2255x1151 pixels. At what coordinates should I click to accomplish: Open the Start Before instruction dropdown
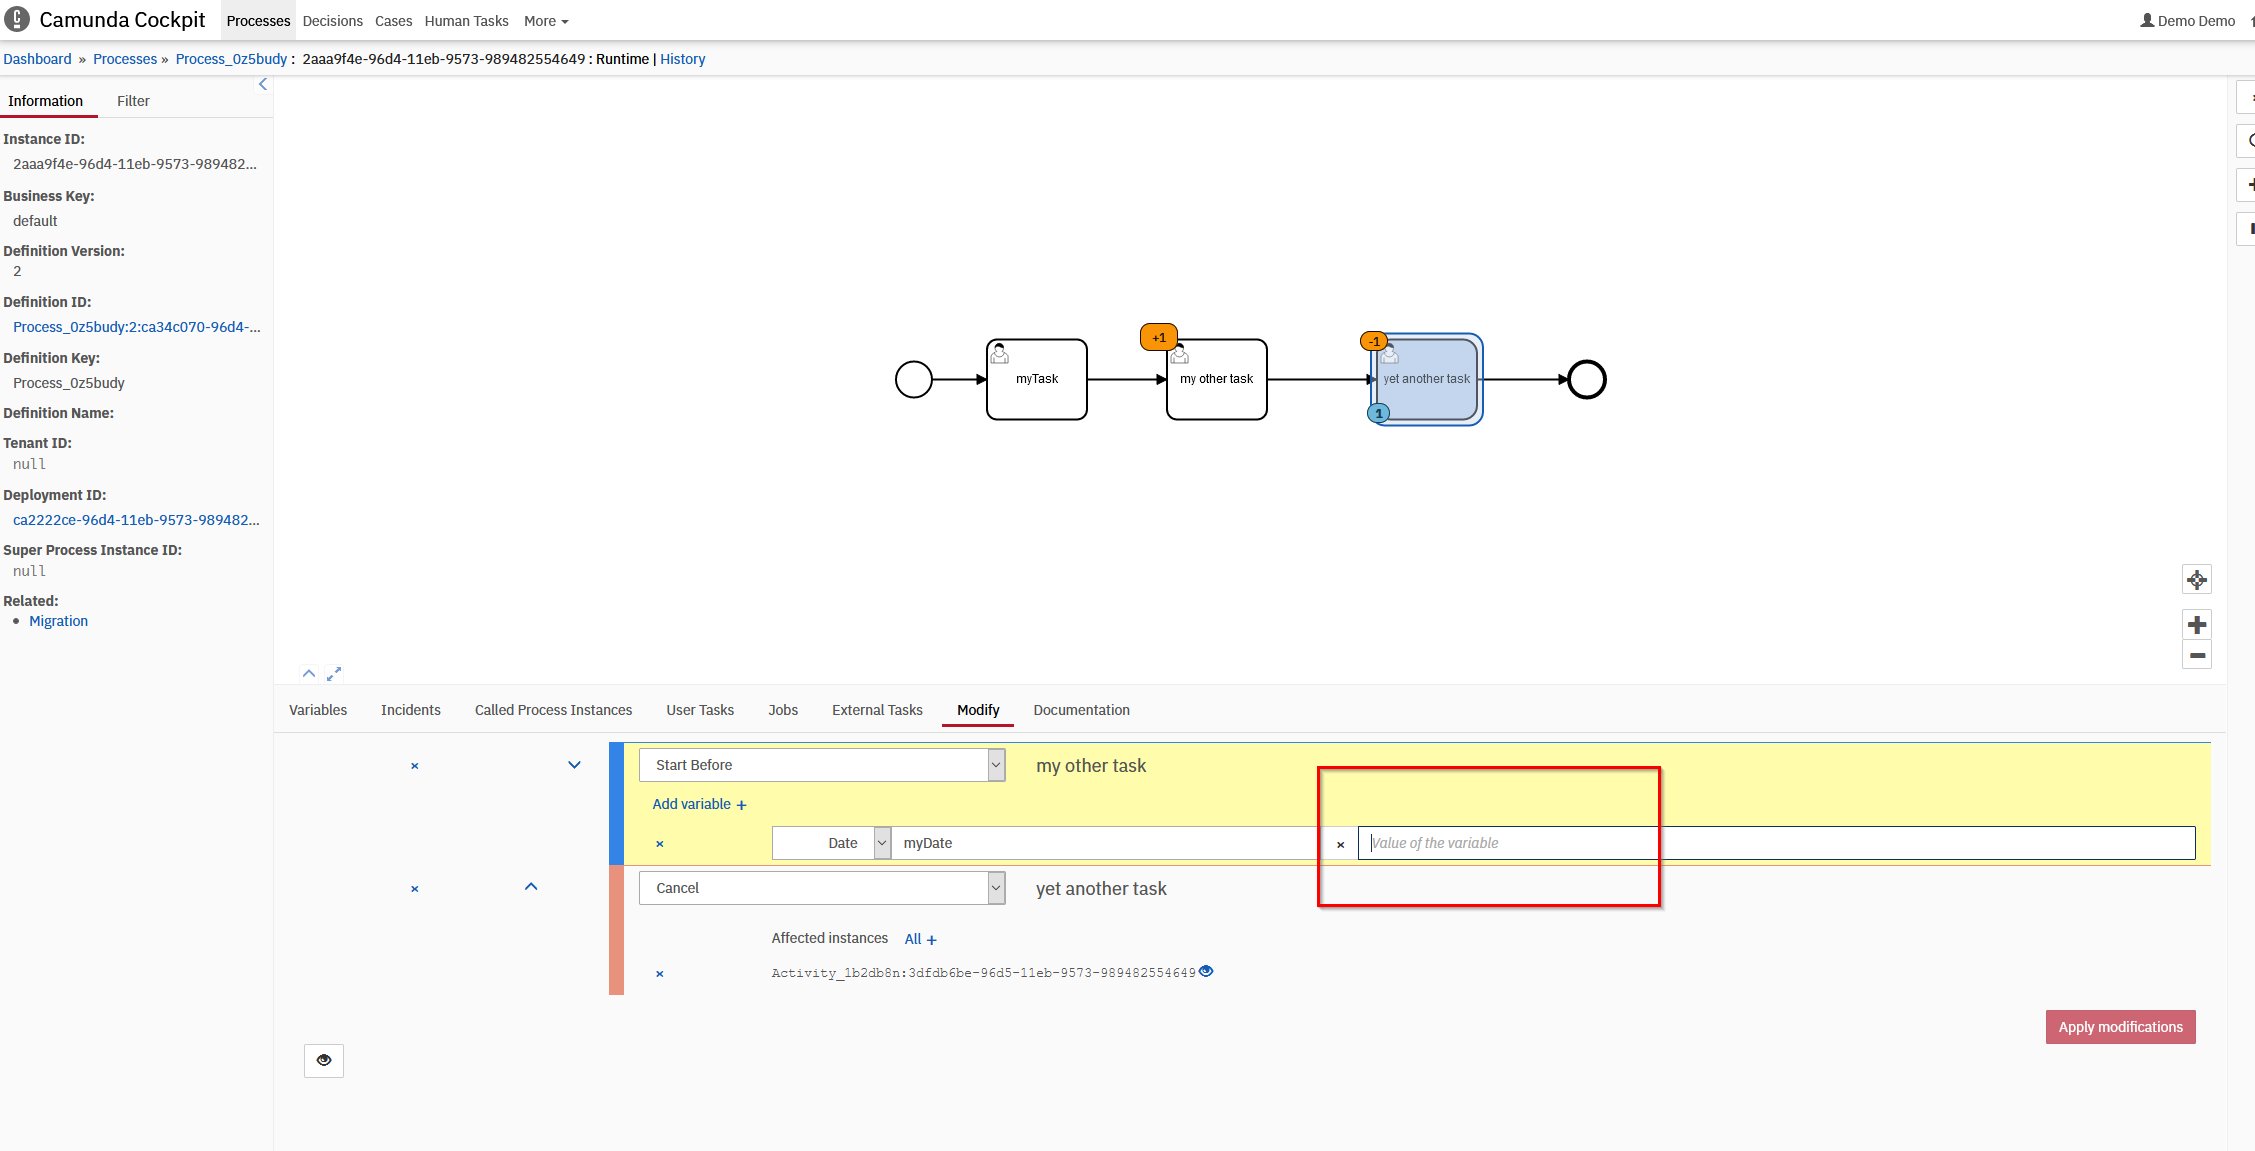coord(822,765)
